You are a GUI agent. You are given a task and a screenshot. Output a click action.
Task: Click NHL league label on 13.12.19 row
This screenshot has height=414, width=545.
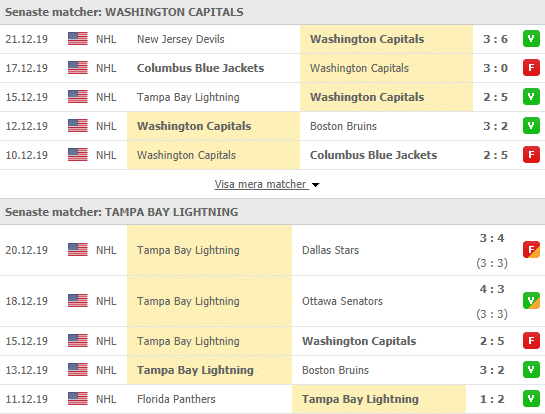[x=106, y=370]
